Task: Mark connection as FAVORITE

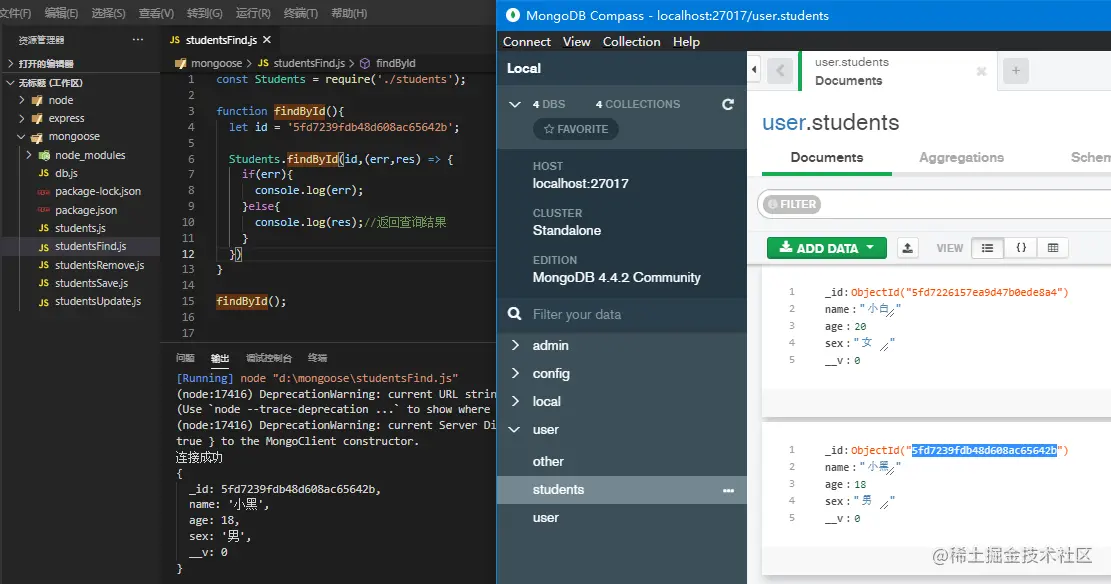Action: [x=575, y=129]
